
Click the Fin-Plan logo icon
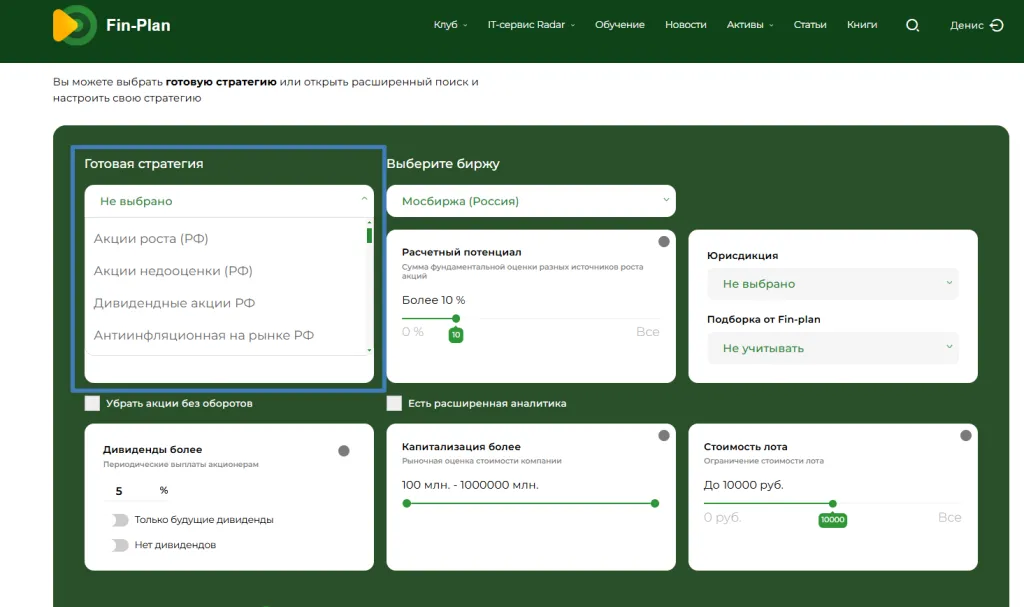click(74, 25)
